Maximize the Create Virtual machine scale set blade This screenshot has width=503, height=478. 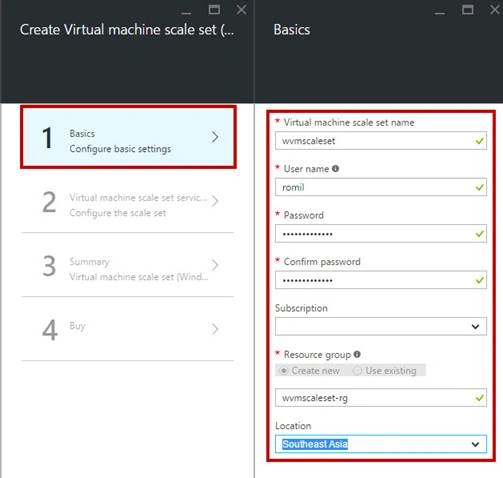[x=214, y=10]
